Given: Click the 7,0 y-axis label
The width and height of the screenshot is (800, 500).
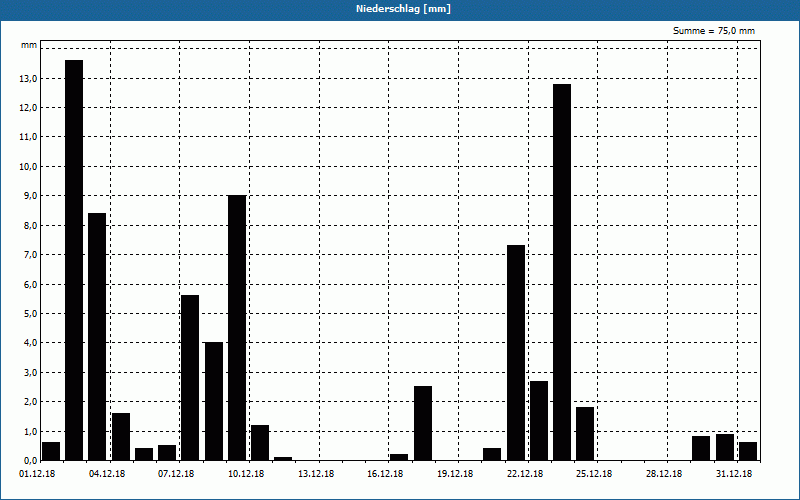Looking at the screenshot, I should click(x=30, y=255).
